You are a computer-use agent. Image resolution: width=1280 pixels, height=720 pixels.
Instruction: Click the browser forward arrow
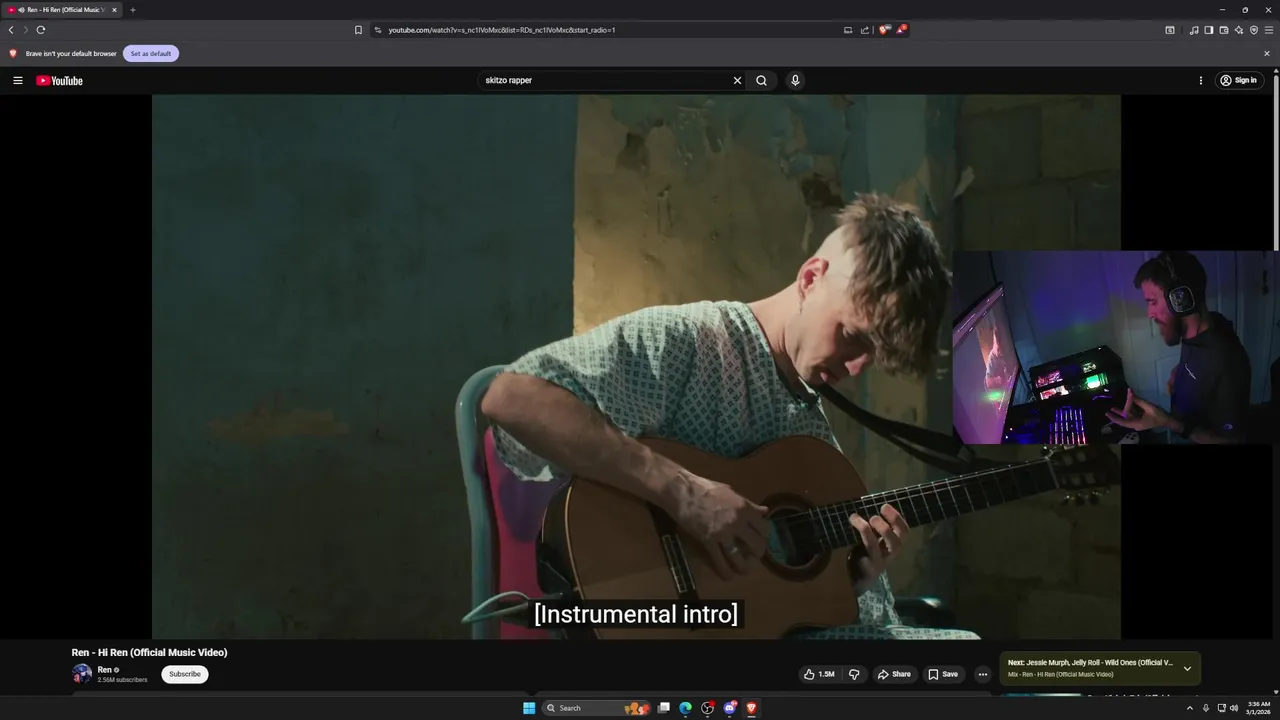tap(26, 30)
